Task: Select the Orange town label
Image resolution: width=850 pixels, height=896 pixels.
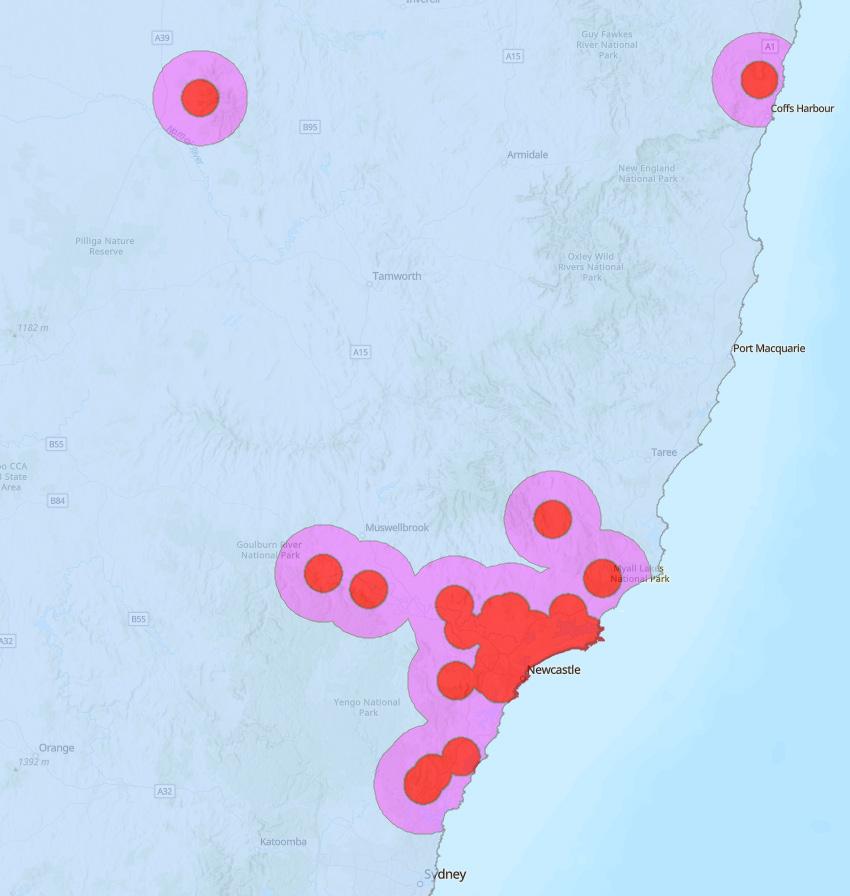Action: pyautogui.click(x=57, y=747)
